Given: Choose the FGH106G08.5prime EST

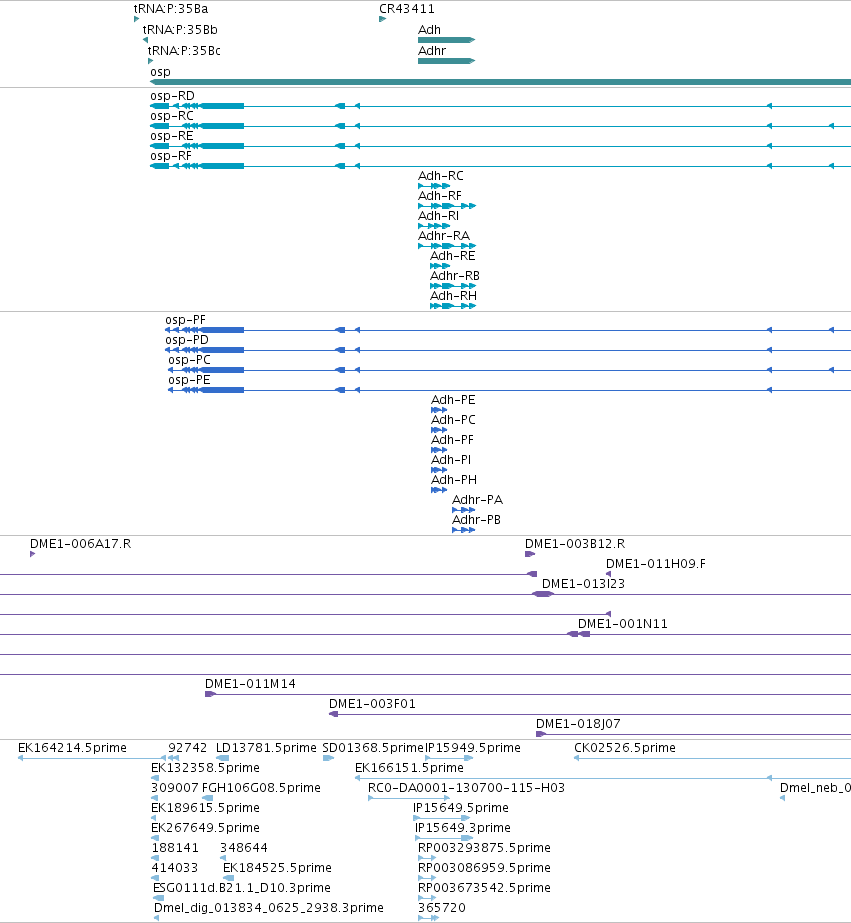Looking at the screenshot, I should click(x=261, y=788).
